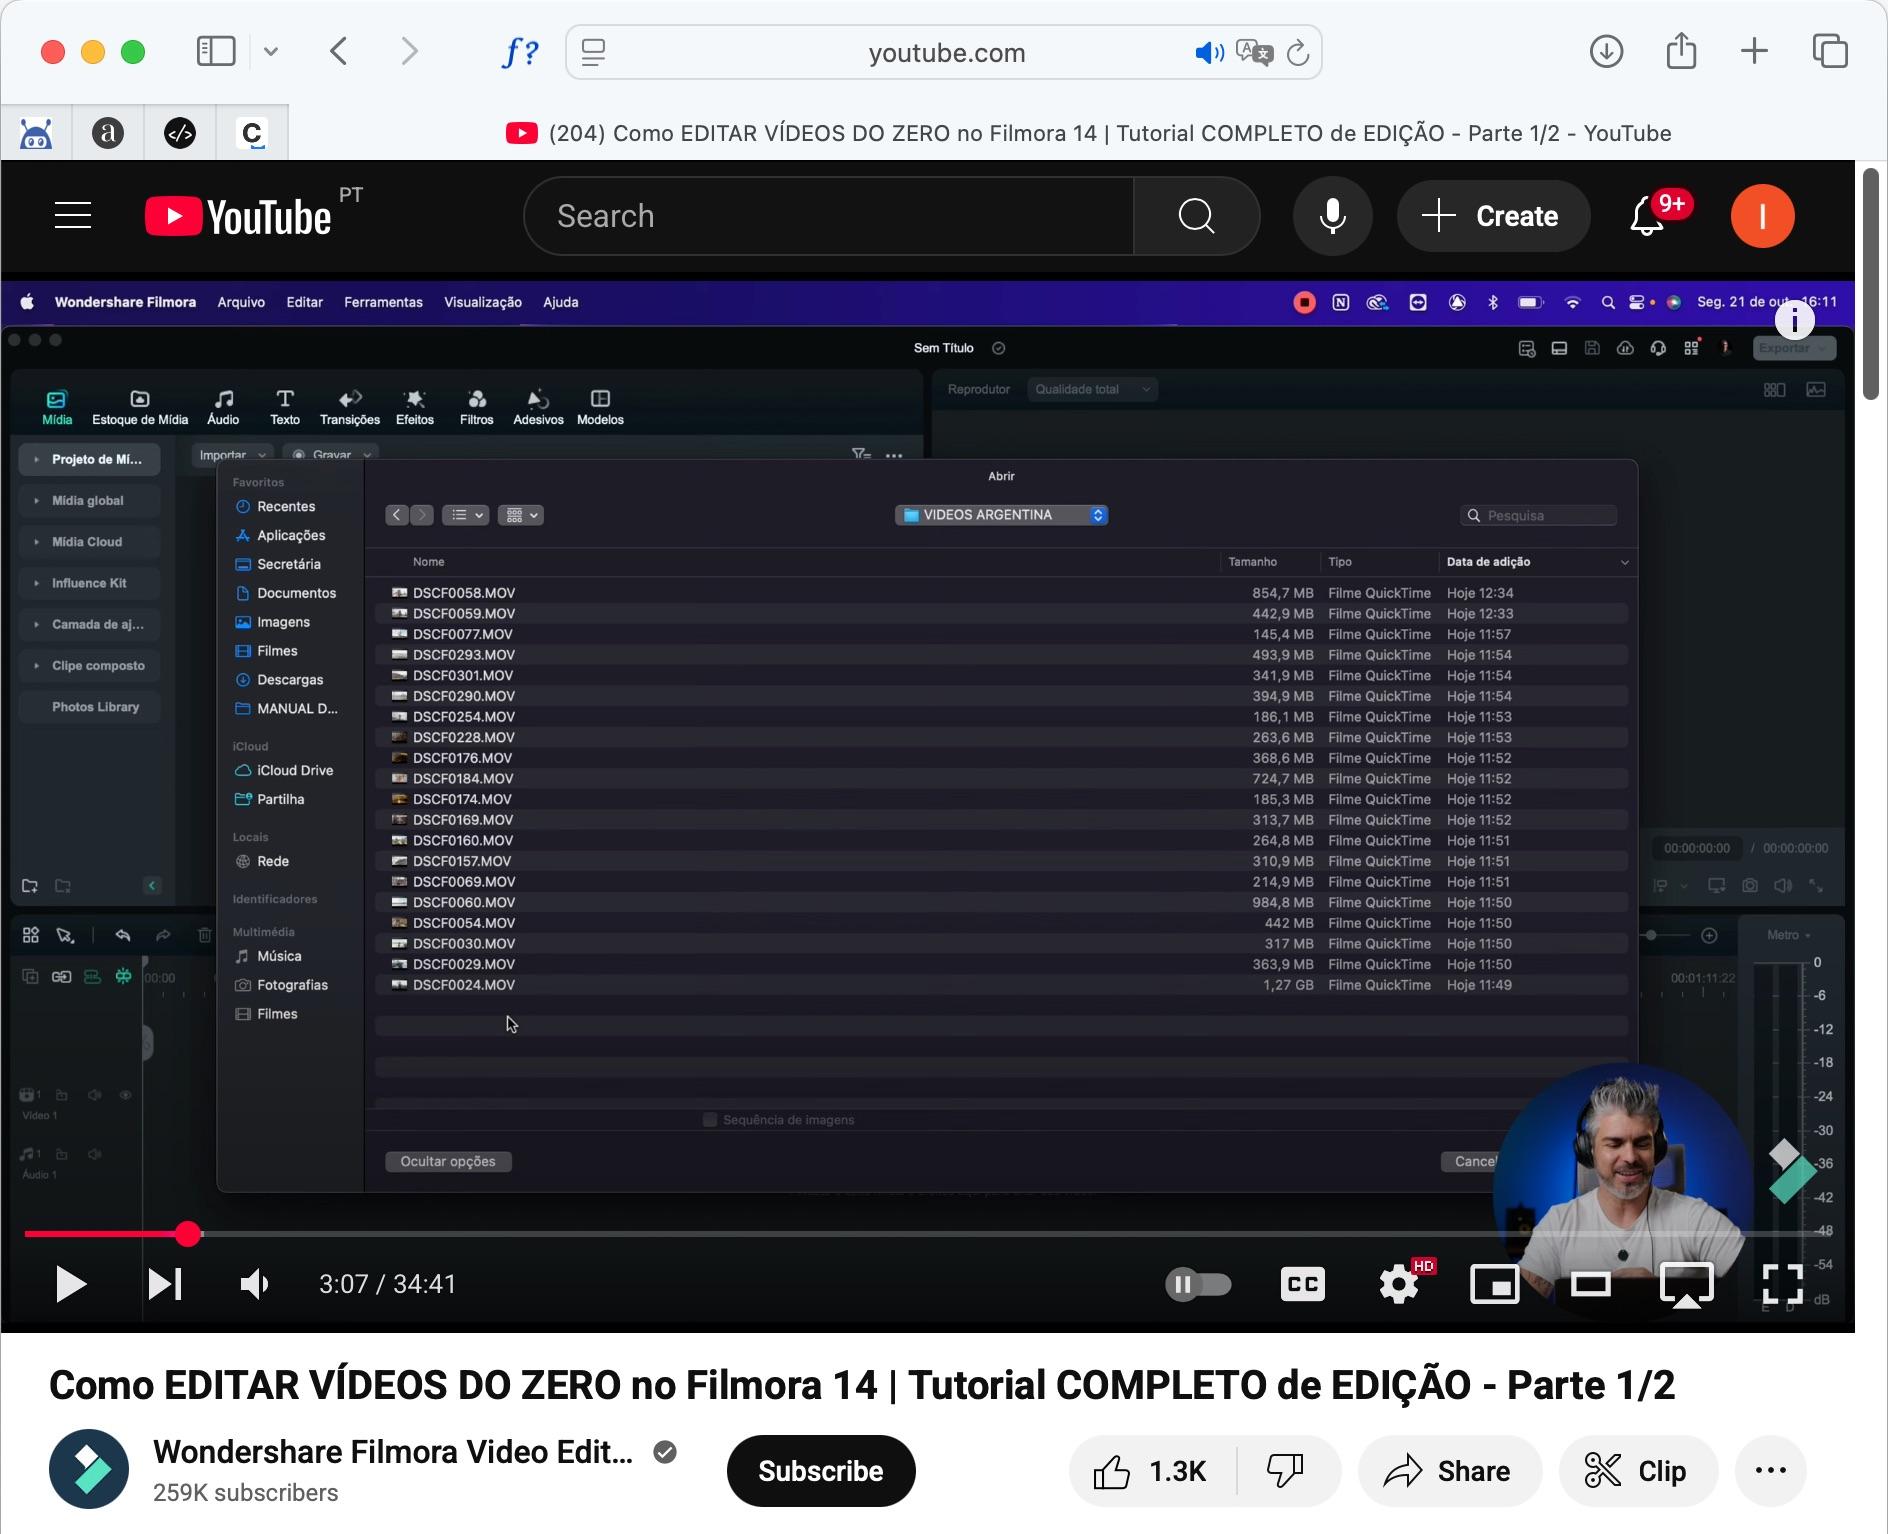Skip to the next video

(x=165, y=1283)
